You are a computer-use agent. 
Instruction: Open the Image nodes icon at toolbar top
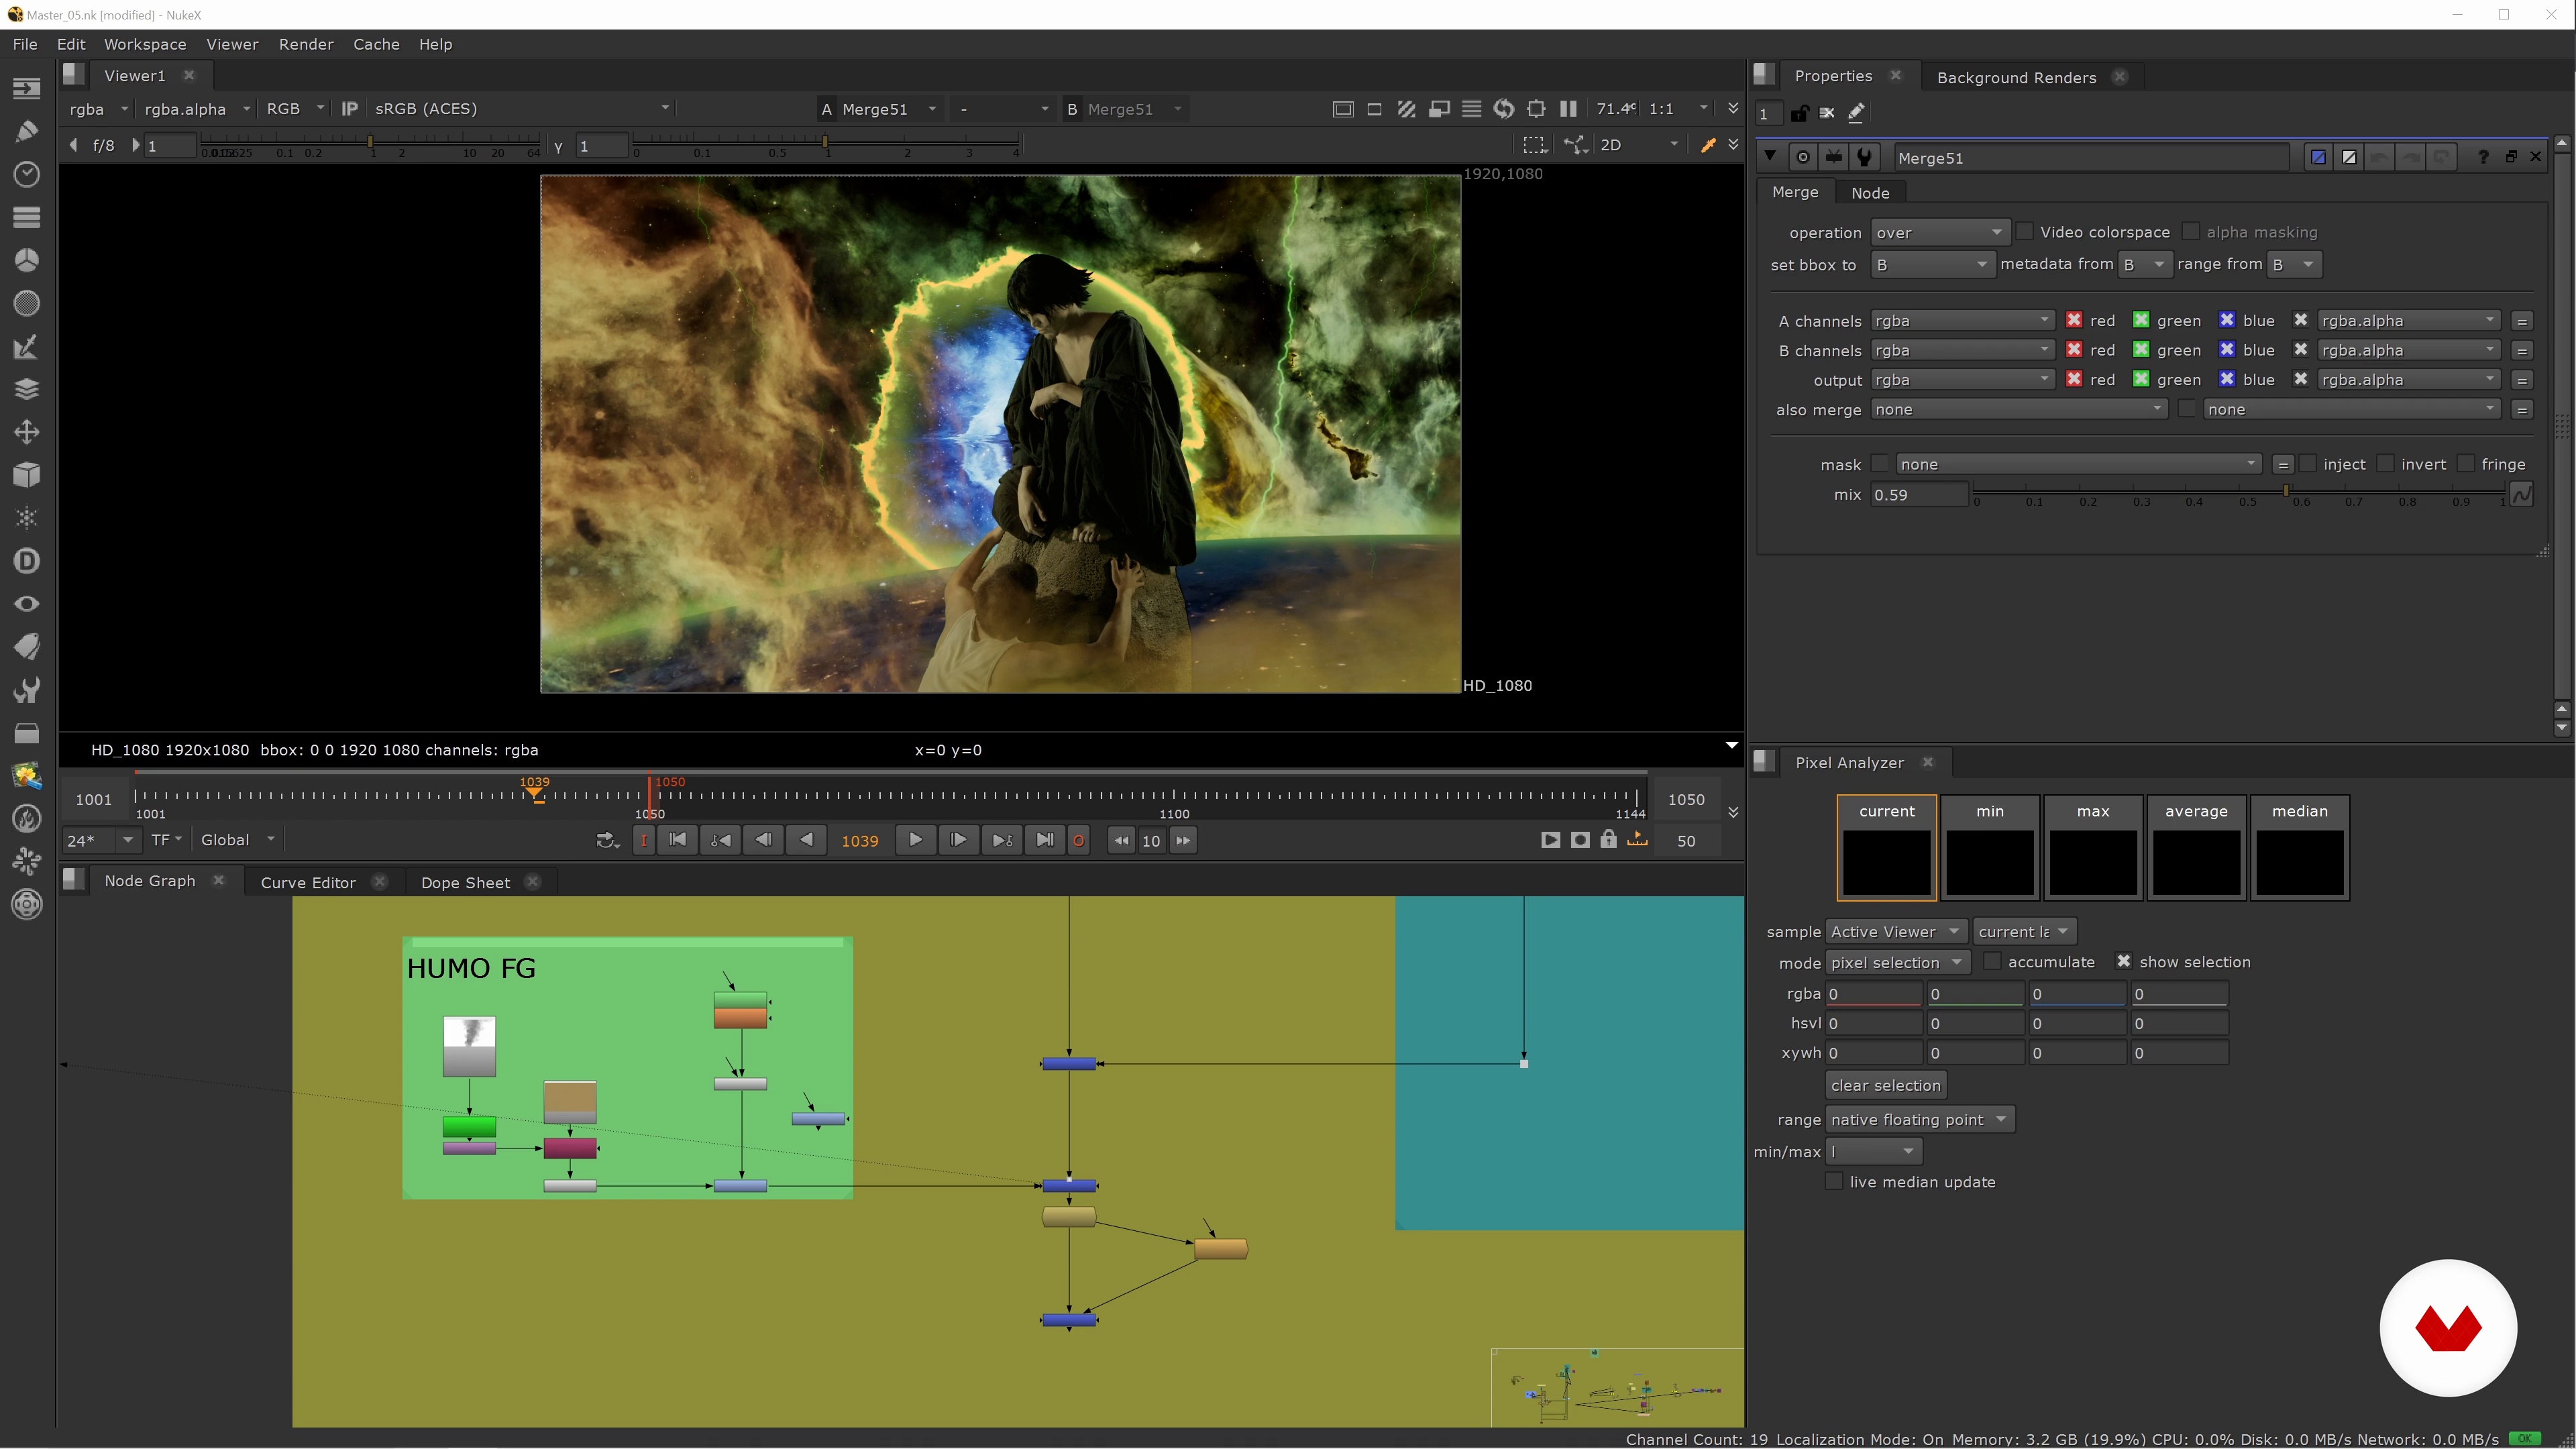[x=27, y=88]
